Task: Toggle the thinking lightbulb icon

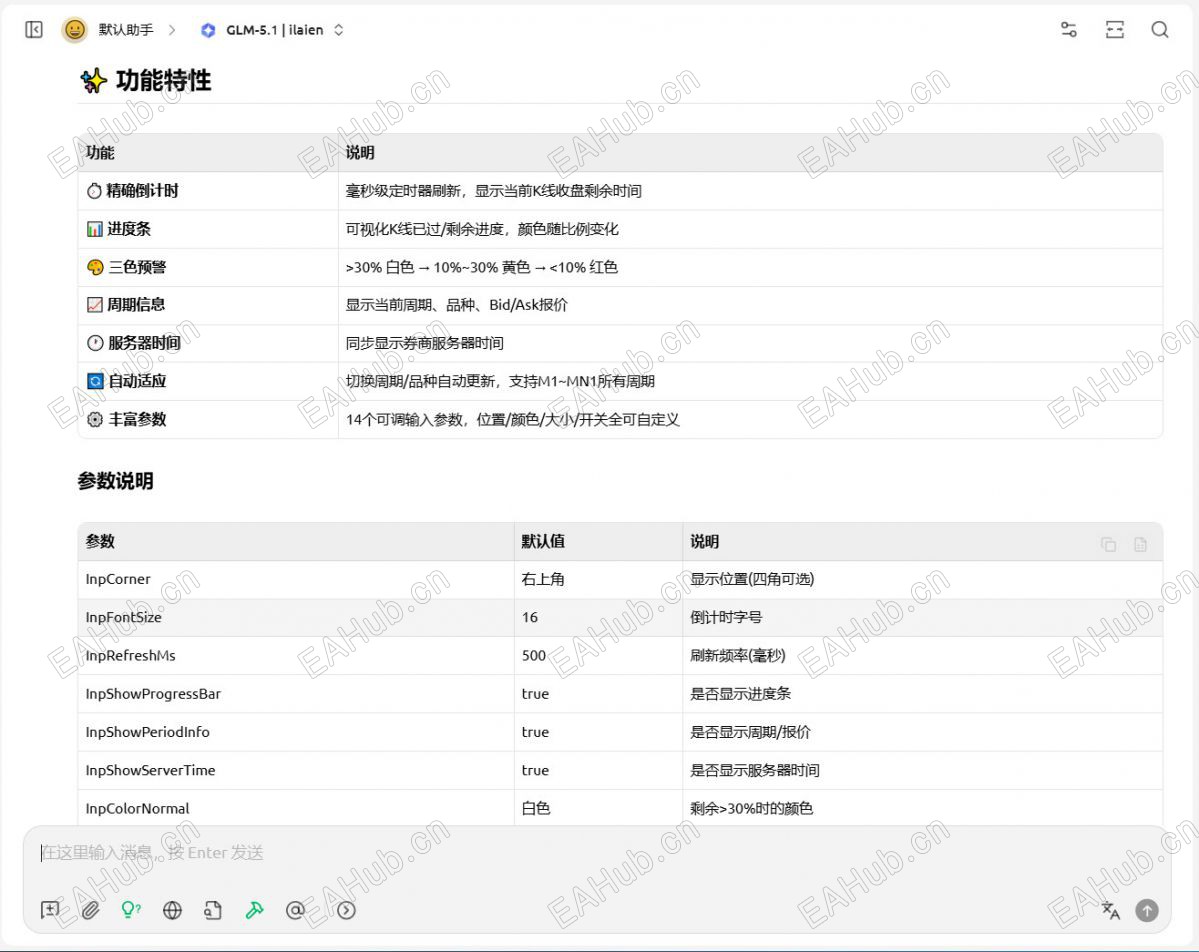Action: [x=131, y=910]
